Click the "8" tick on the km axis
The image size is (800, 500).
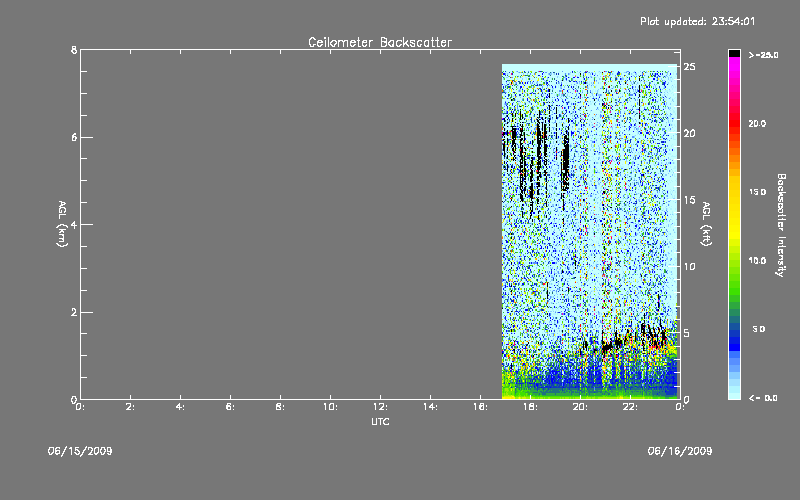click(x=74, y=50)
